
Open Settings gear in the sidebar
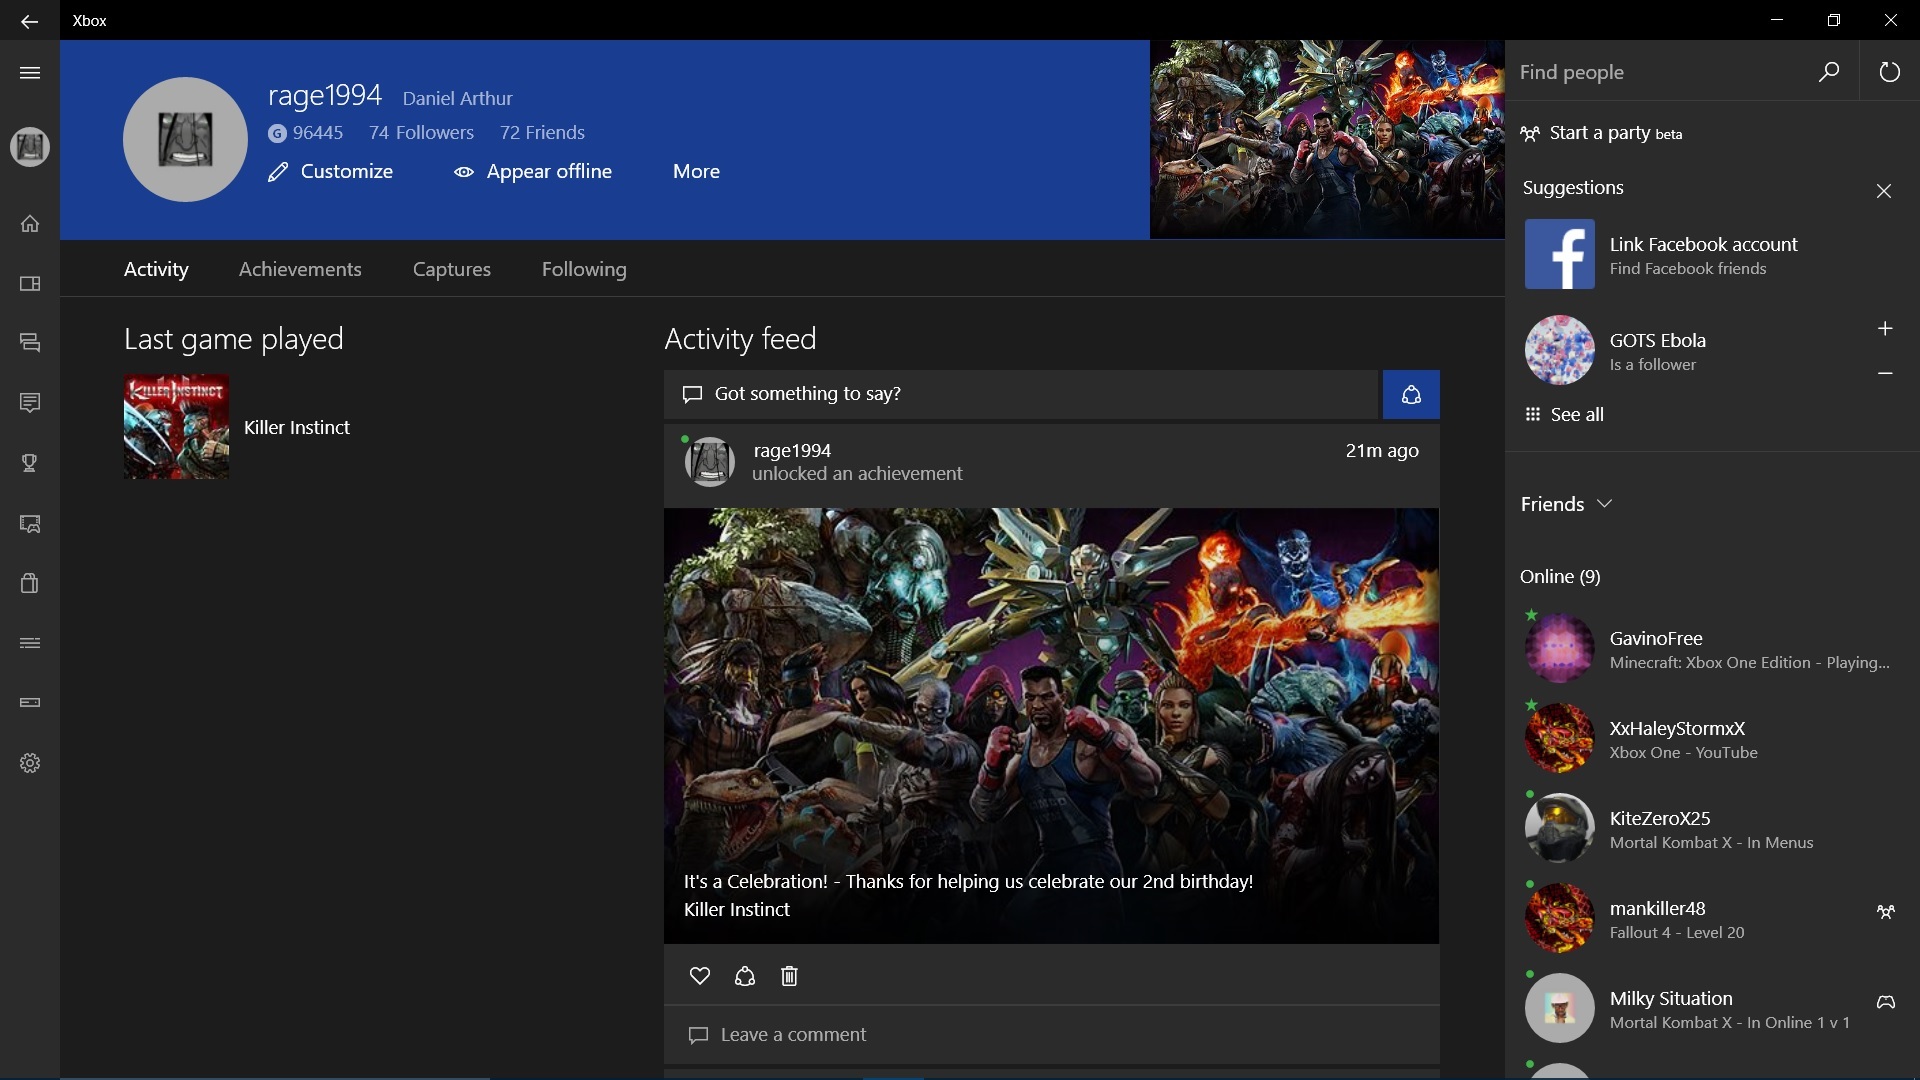point(30,763)
